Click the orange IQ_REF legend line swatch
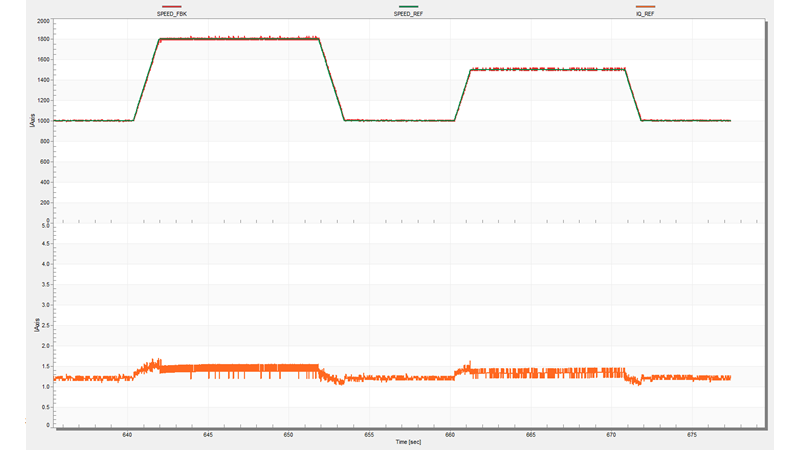800x450 pixels. point(645,7)
